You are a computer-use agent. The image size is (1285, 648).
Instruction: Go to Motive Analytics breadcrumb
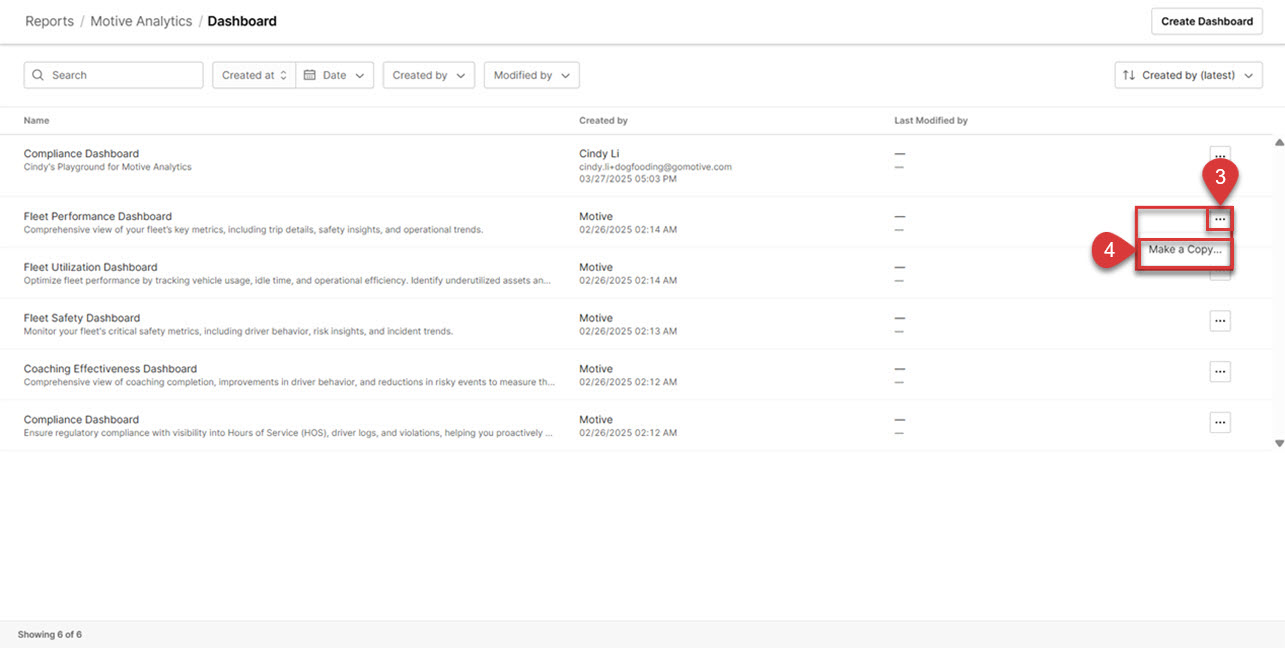point(141,21)
